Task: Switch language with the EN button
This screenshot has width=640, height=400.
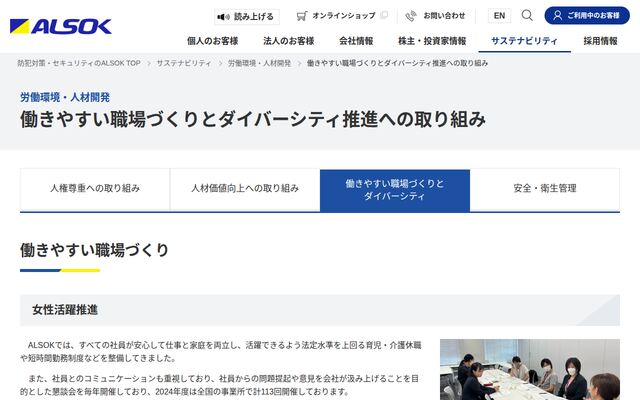Action: [x=499, y=16]
